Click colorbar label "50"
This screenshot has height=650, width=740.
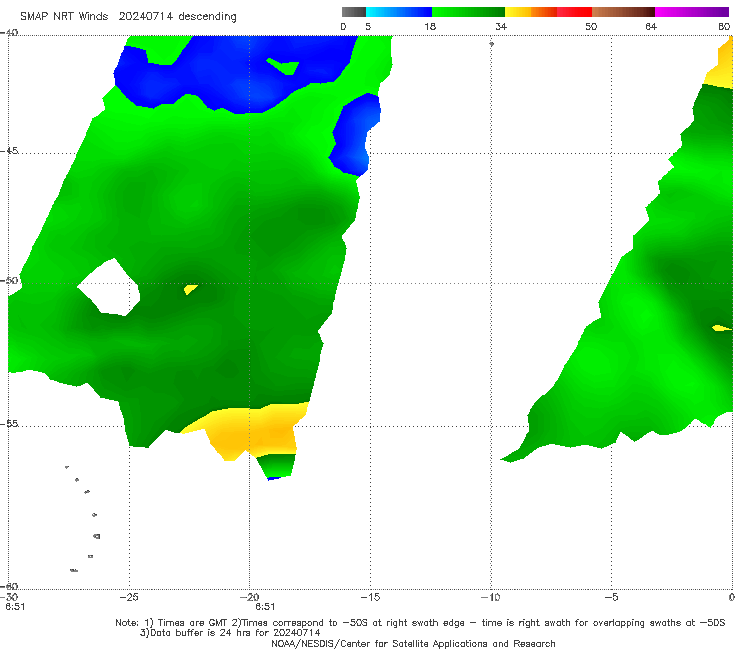coord(591,27)
